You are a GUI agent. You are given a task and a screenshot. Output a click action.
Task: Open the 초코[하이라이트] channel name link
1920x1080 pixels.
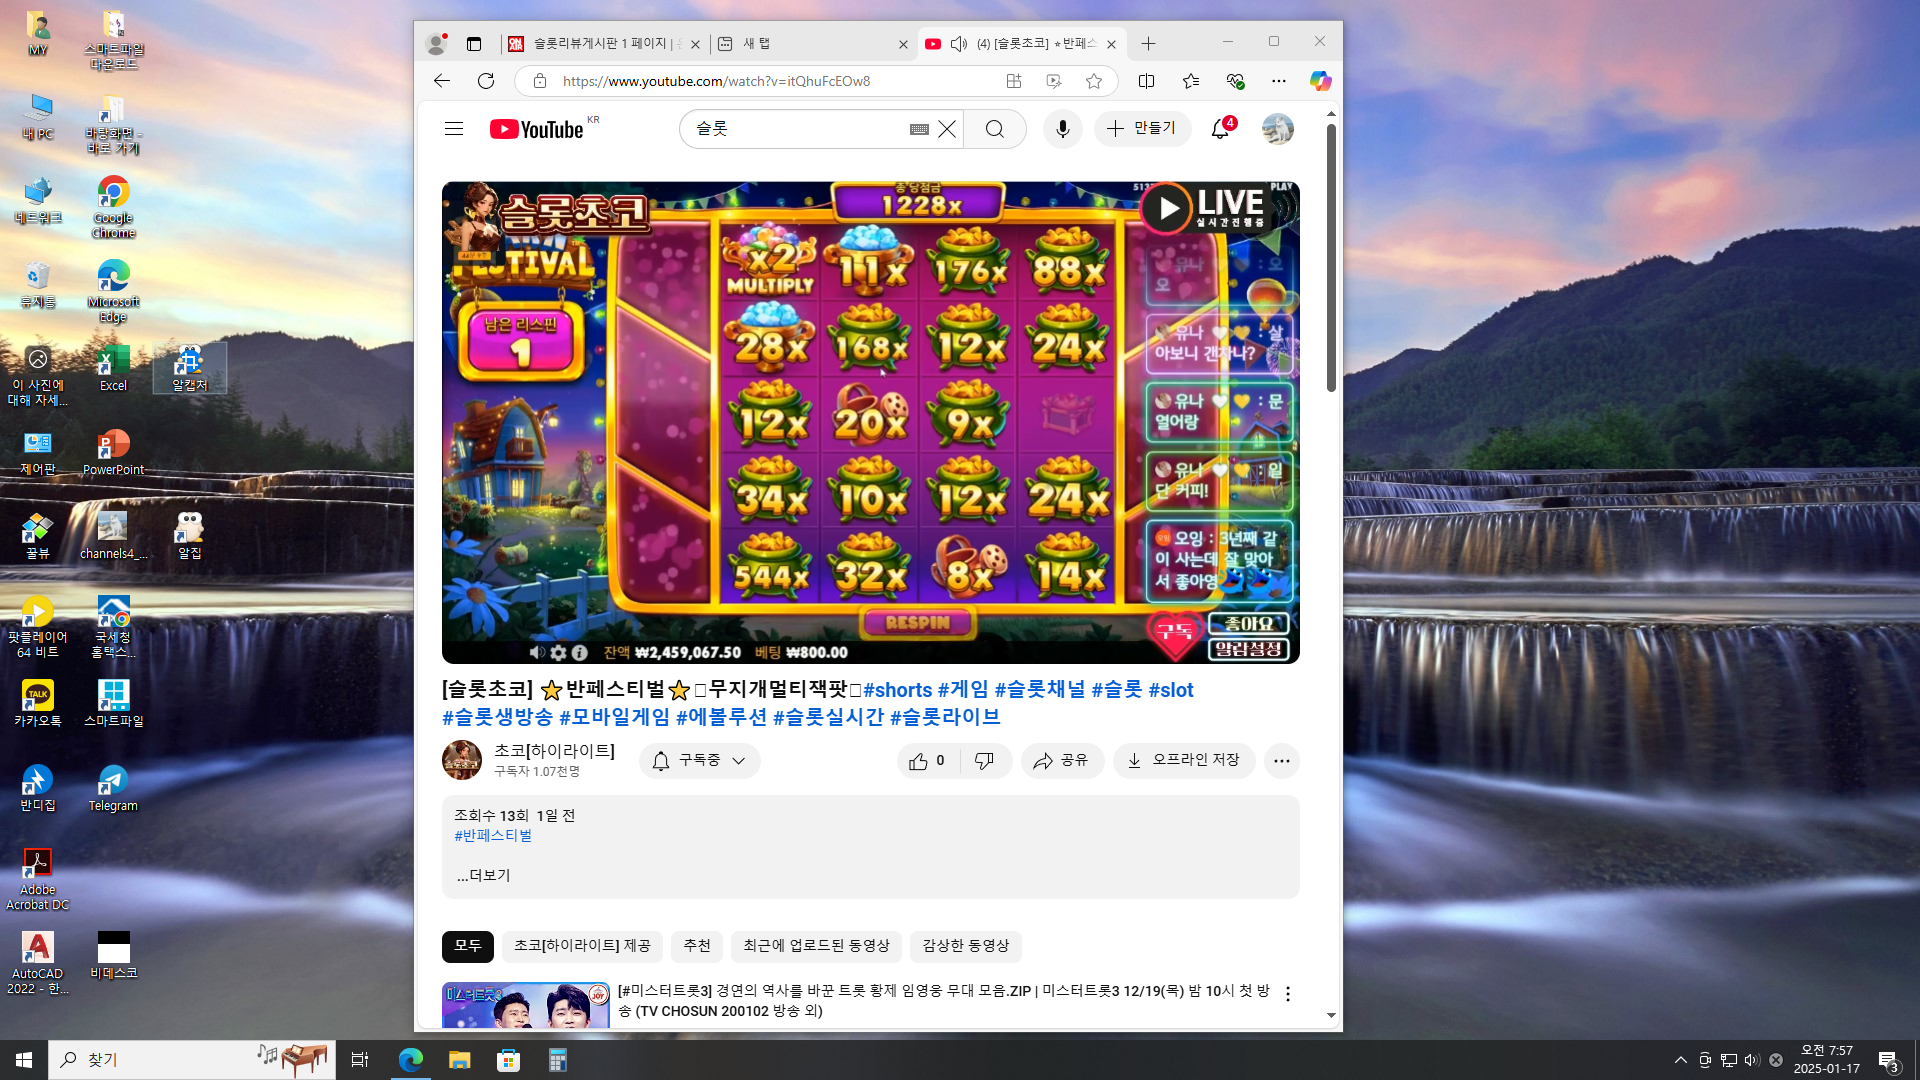(x=554, y=751)
